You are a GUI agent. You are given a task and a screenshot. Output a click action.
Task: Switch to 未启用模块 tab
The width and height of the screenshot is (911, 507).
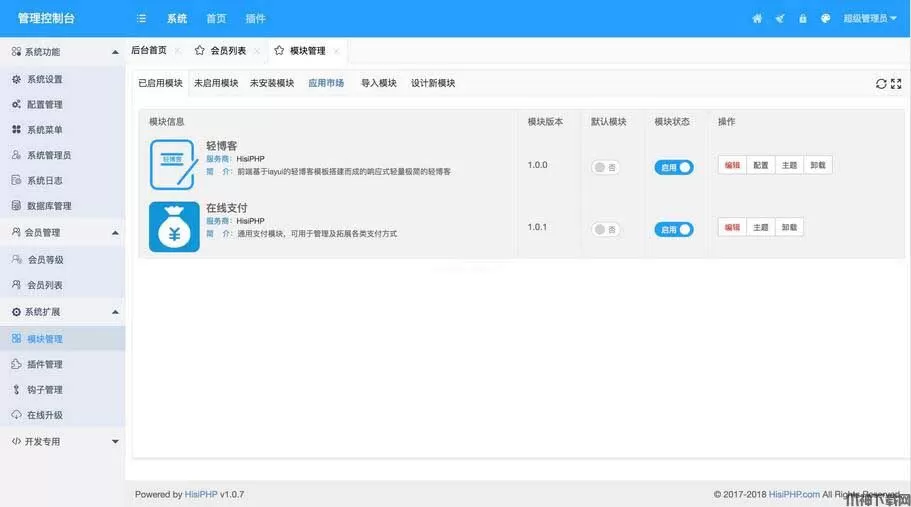coord(216,83)
